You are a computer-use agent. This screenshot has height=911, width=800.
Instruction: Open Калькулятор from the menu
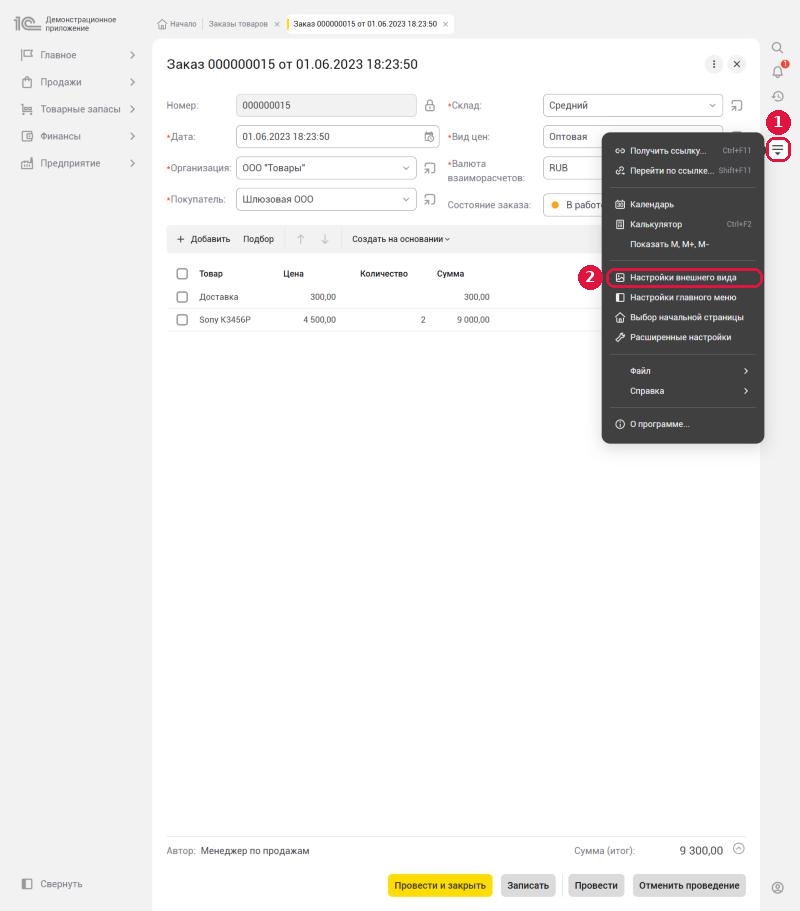tap(683, 224)
